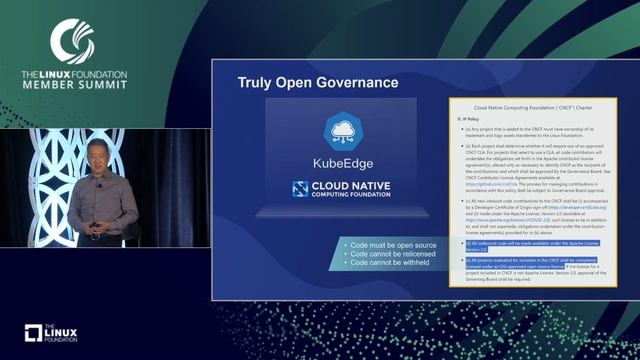This screenshot has height=360, width=640.
Task: Click clause (a) about trademark ownership
Action: 530,132
